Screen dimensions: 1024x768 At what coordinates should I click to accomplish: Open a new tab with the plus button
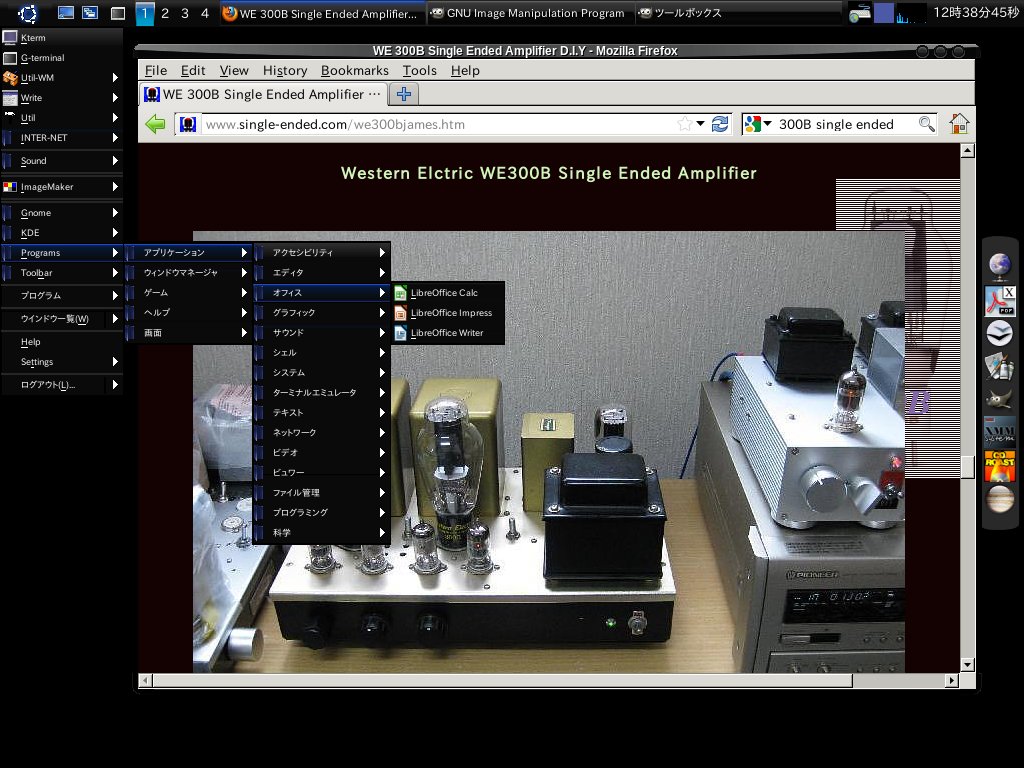point(404,94)
